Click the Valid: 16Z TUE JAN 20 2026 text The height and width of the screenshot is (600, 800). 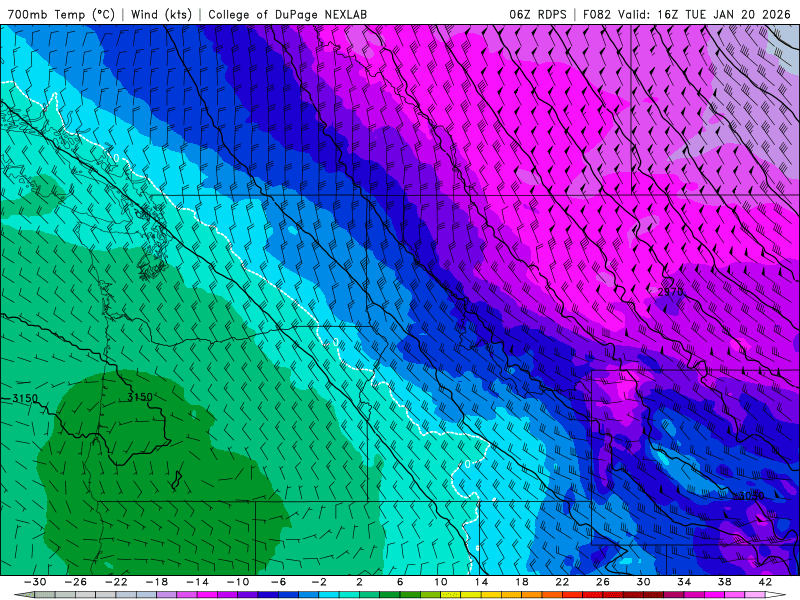pyautogui.click(x=704, y=14)
